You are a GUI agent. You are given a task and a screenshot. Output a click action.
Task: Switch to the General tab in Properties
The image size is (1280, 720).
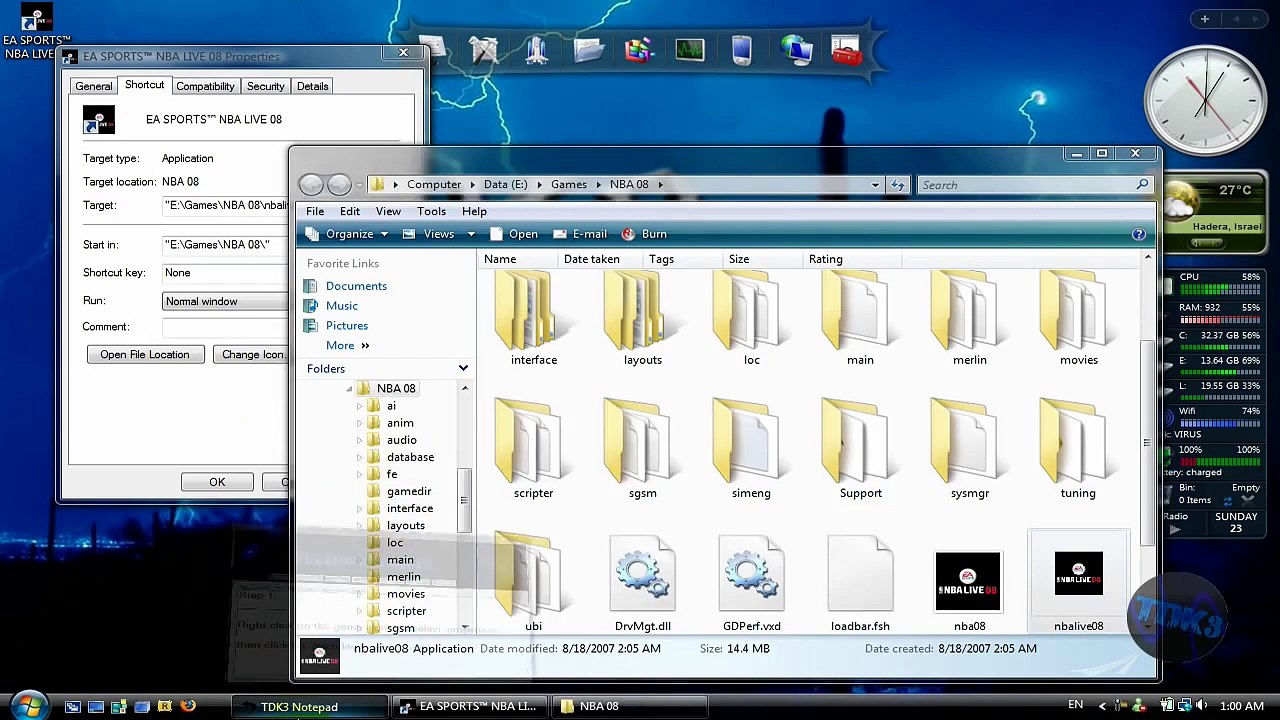click(94, 86)
